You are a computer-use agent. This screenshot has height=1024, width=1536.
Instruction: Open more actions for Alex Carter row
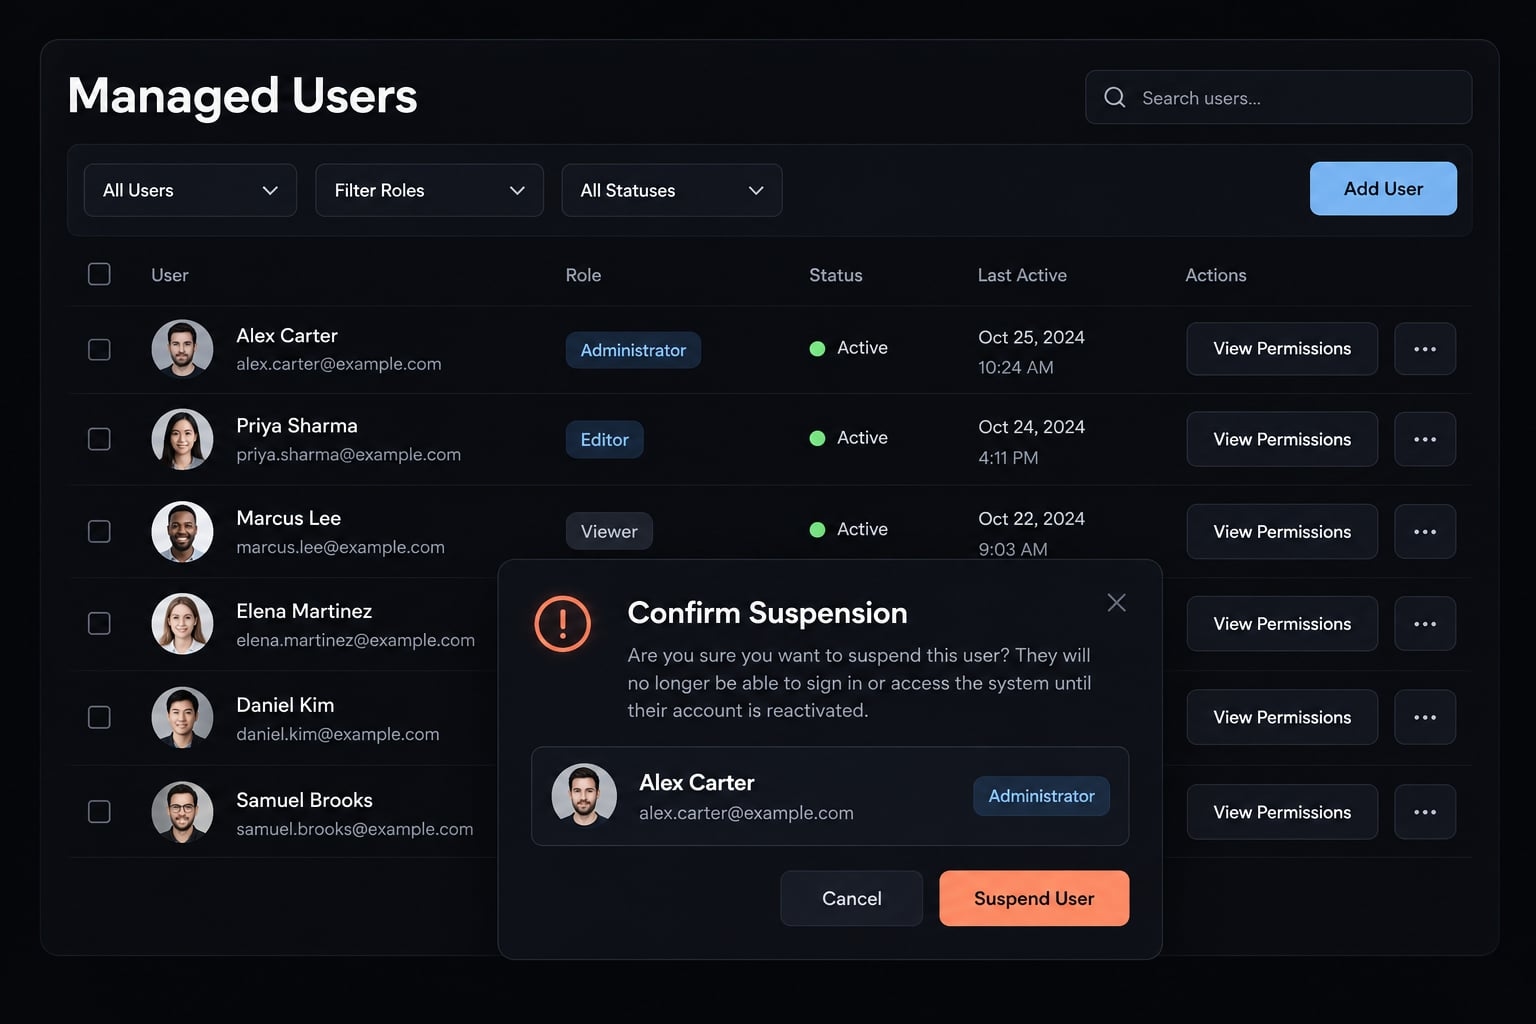1425,349
